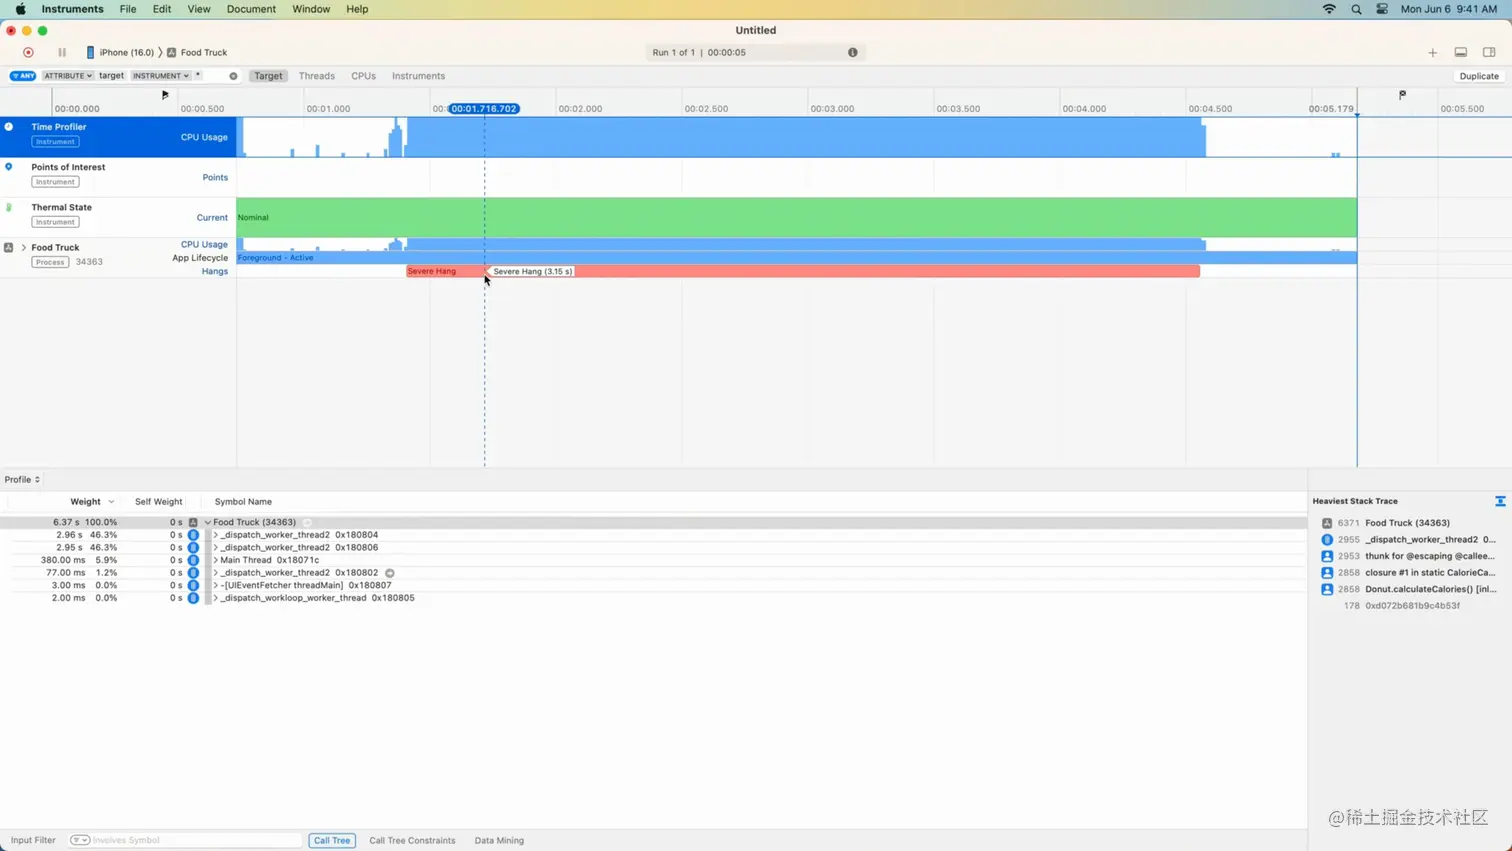
Task: Open the Profile detail dropdown
Action: point(22,479)
